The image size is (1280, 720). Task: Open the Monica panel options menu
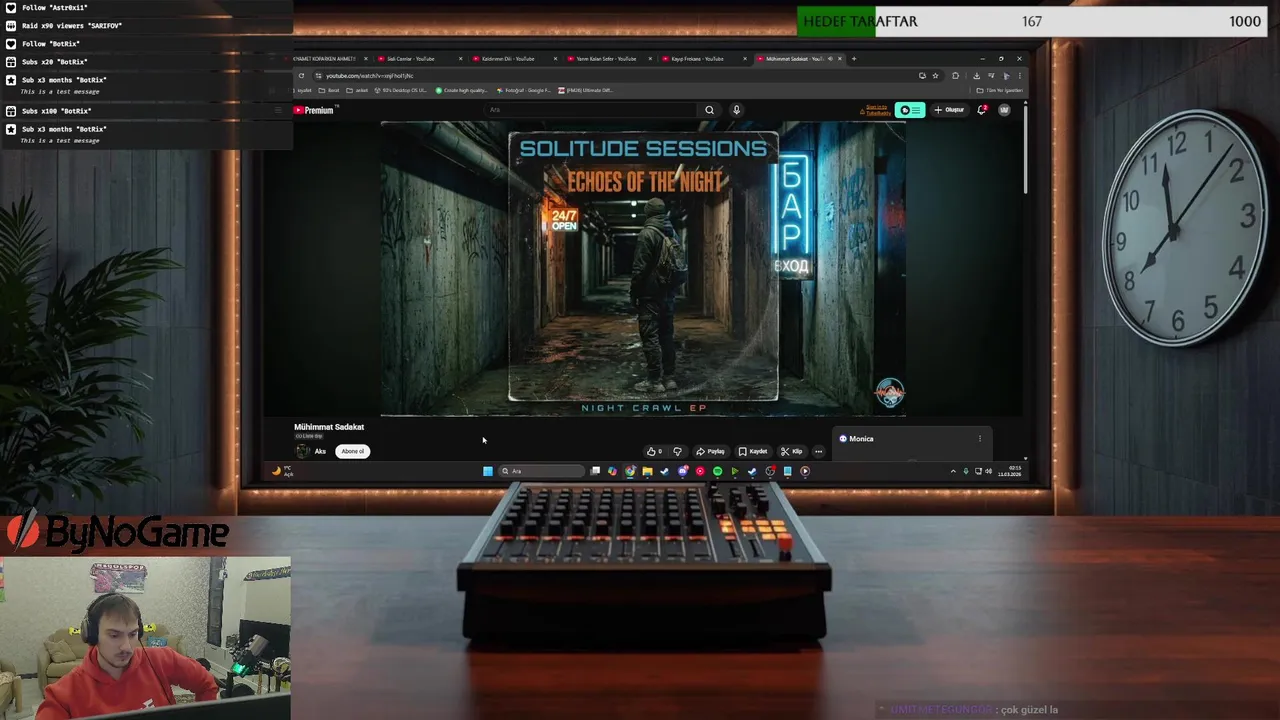(x=980, y=438)
